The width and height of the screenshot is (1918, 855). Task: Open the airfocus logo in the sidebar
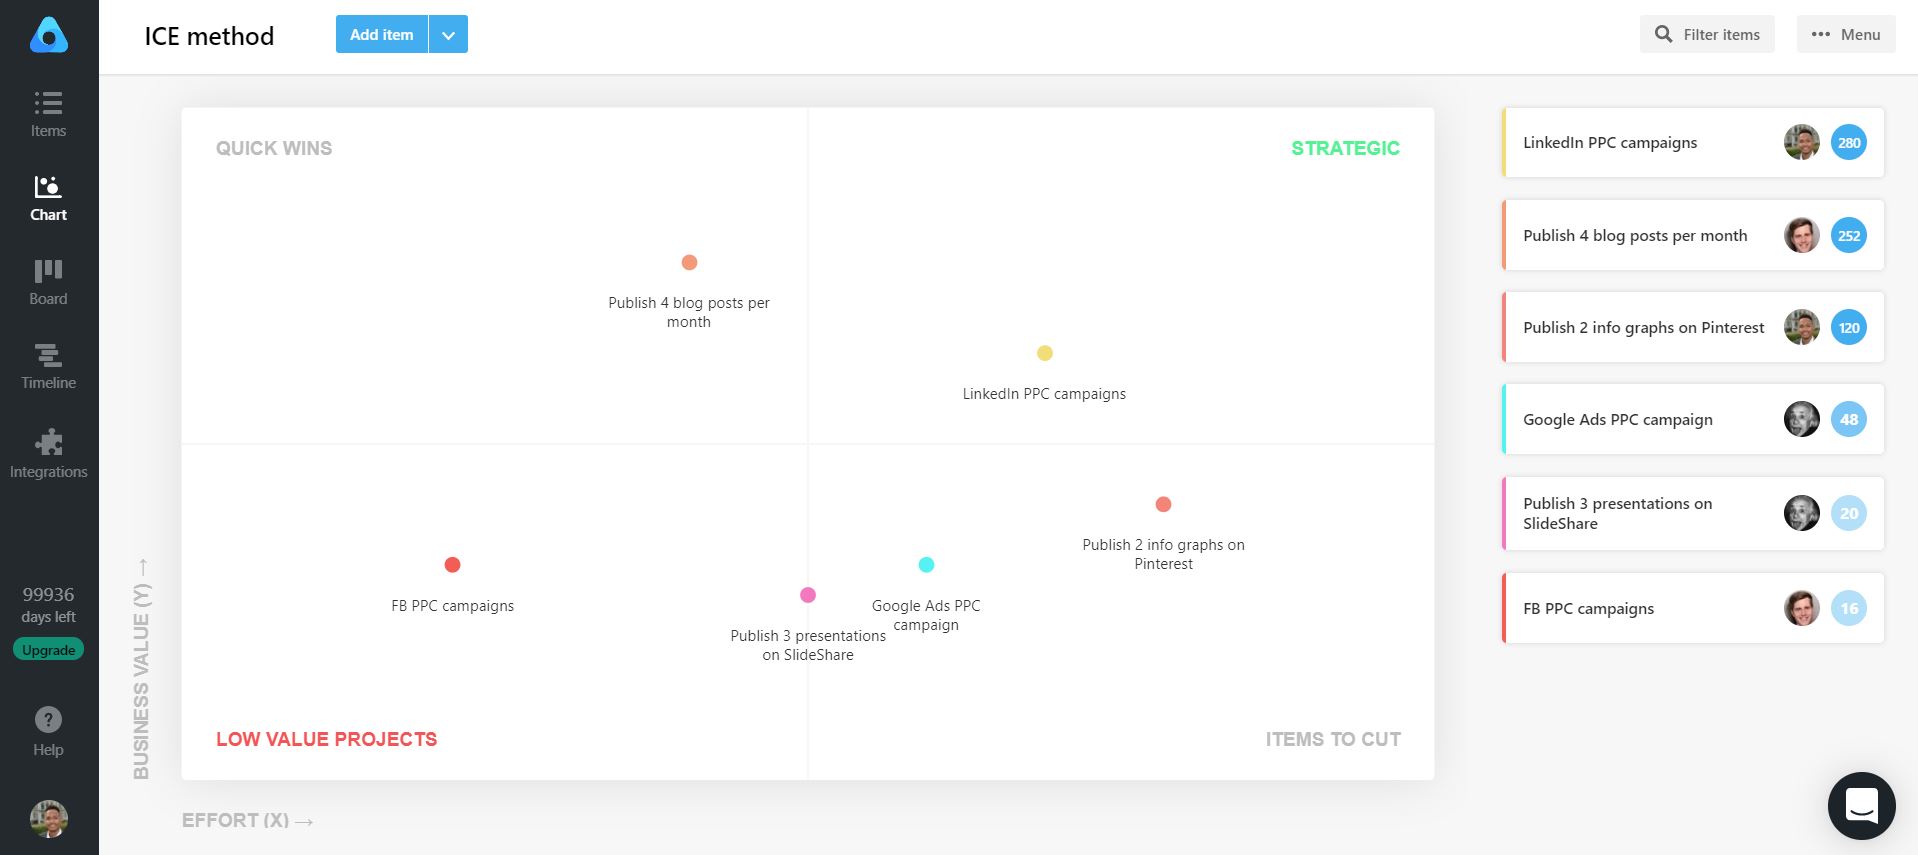point(47,33)
